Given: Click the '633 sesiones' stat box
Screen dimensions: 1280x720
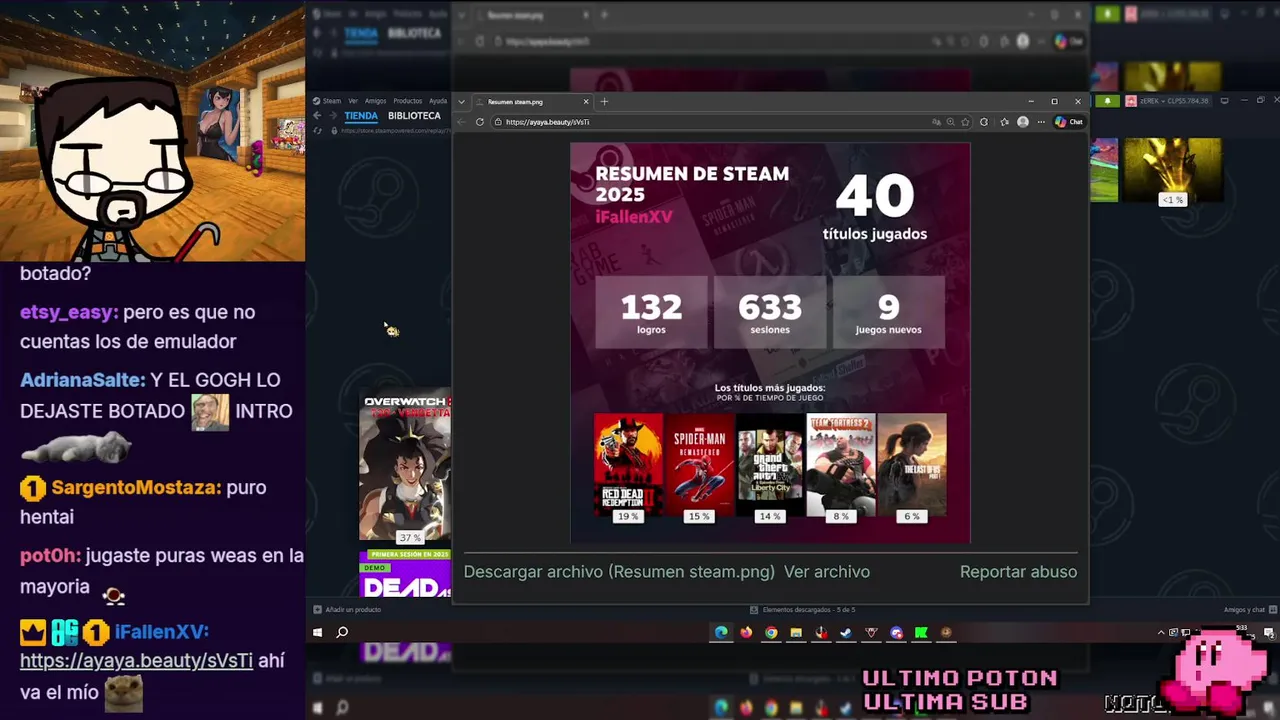Looking at the screenshot, I should click(x=770, y=312).
